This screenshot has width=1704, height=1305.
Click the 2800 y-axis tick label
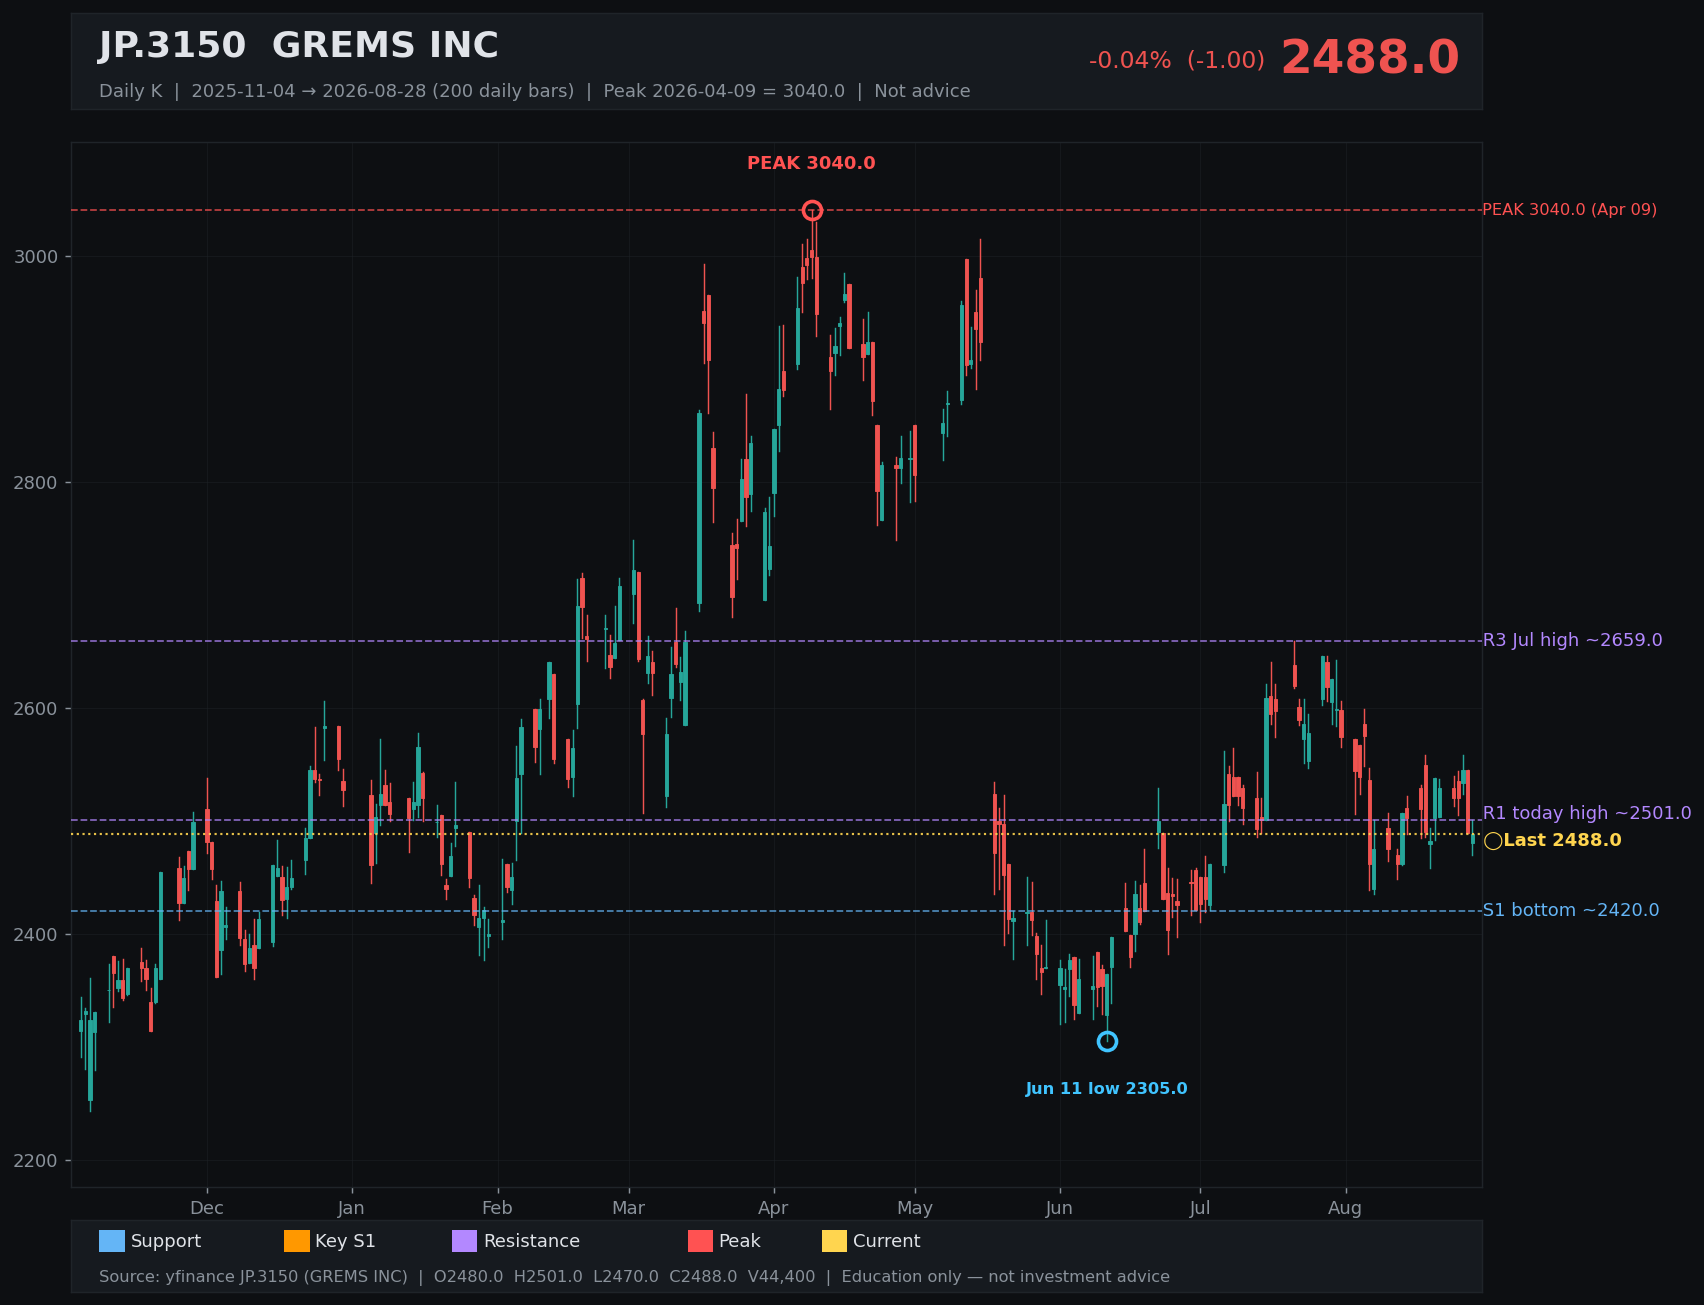(x=36, y=483)
